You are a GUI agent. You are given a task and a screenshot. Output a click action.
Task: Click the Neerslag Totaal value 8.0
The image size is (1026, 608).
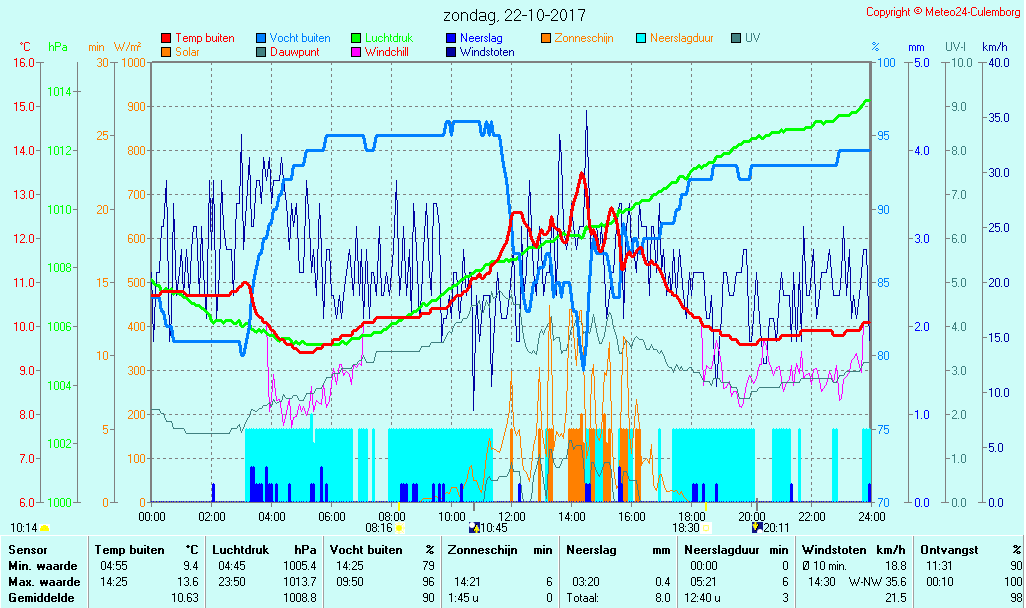[660, 597]
